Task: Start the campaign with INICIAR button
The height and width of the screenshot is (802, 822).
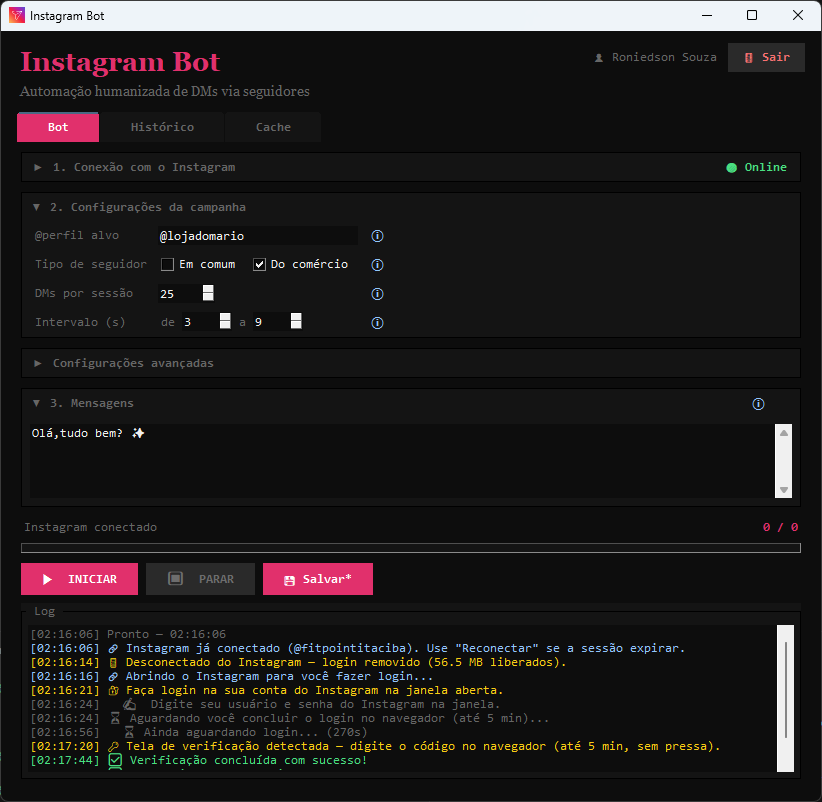Action: [79, 579]
